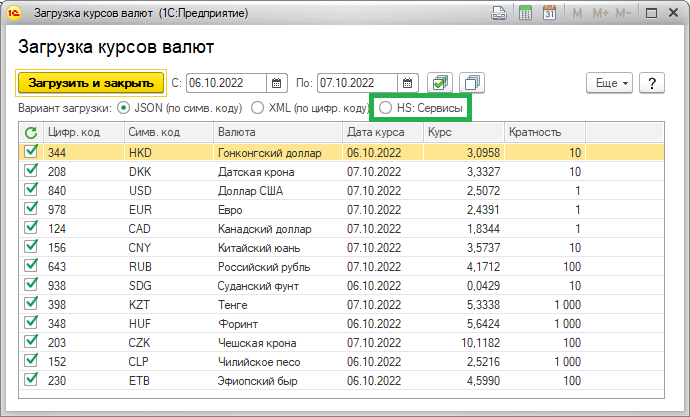Uncheck the RUB Российский рубль row
Viewport: 690px width, 417px height.
coord(31,266)
